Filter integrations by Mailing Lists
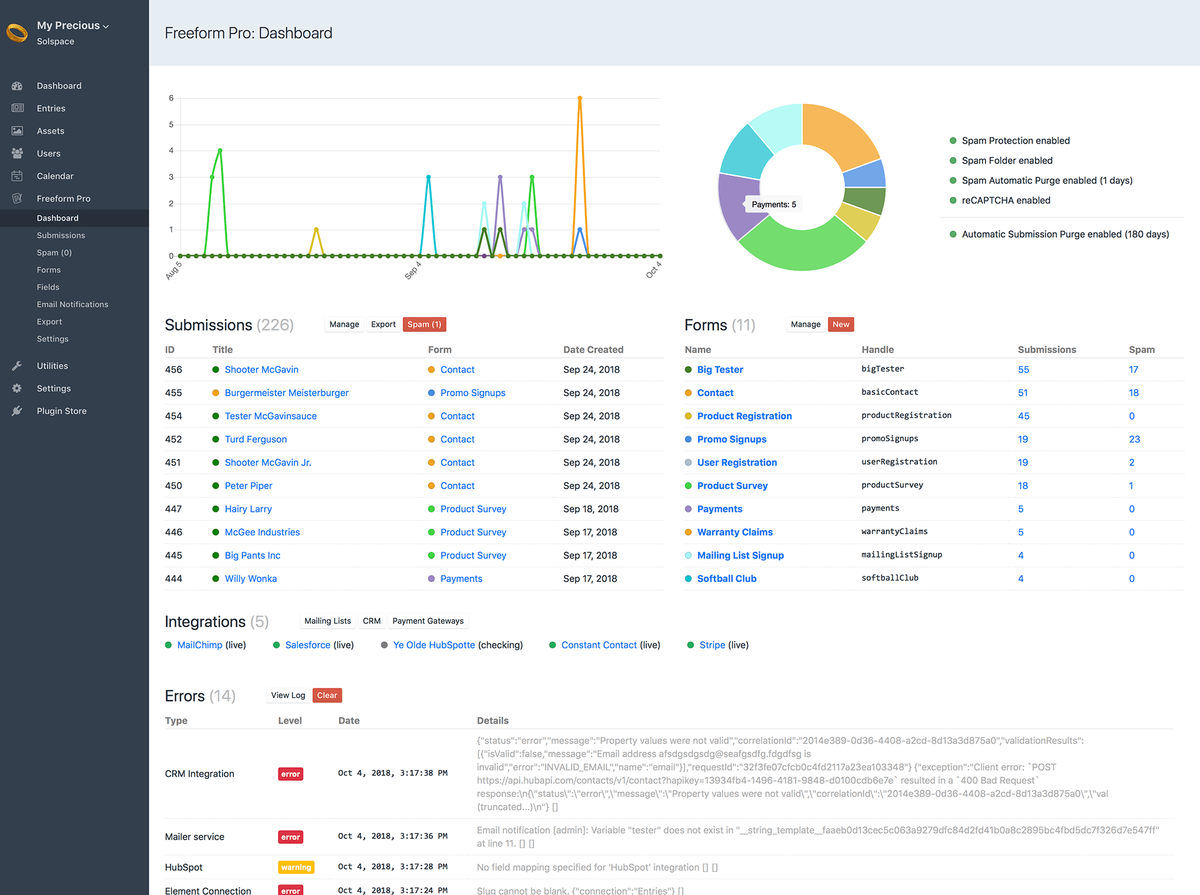This screenshot has width=1200, height=895. click(328, 621)
